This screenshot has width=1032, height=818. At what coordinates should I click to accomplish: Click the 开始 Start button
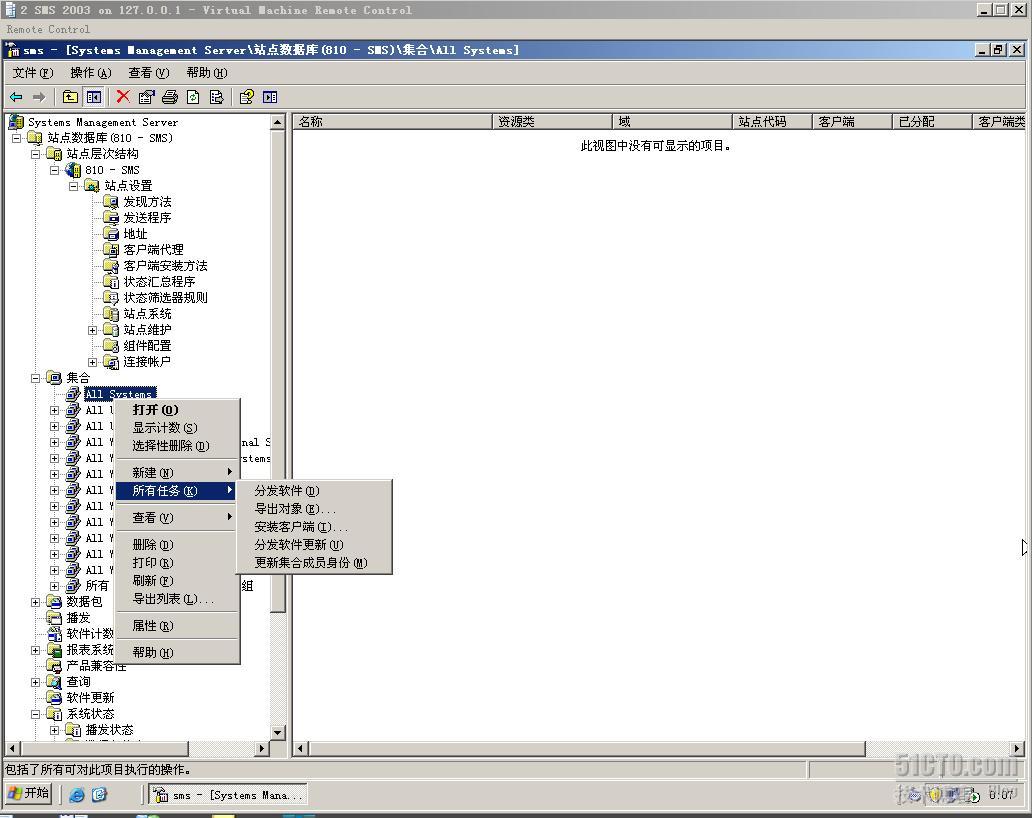[x=29, y=793]
